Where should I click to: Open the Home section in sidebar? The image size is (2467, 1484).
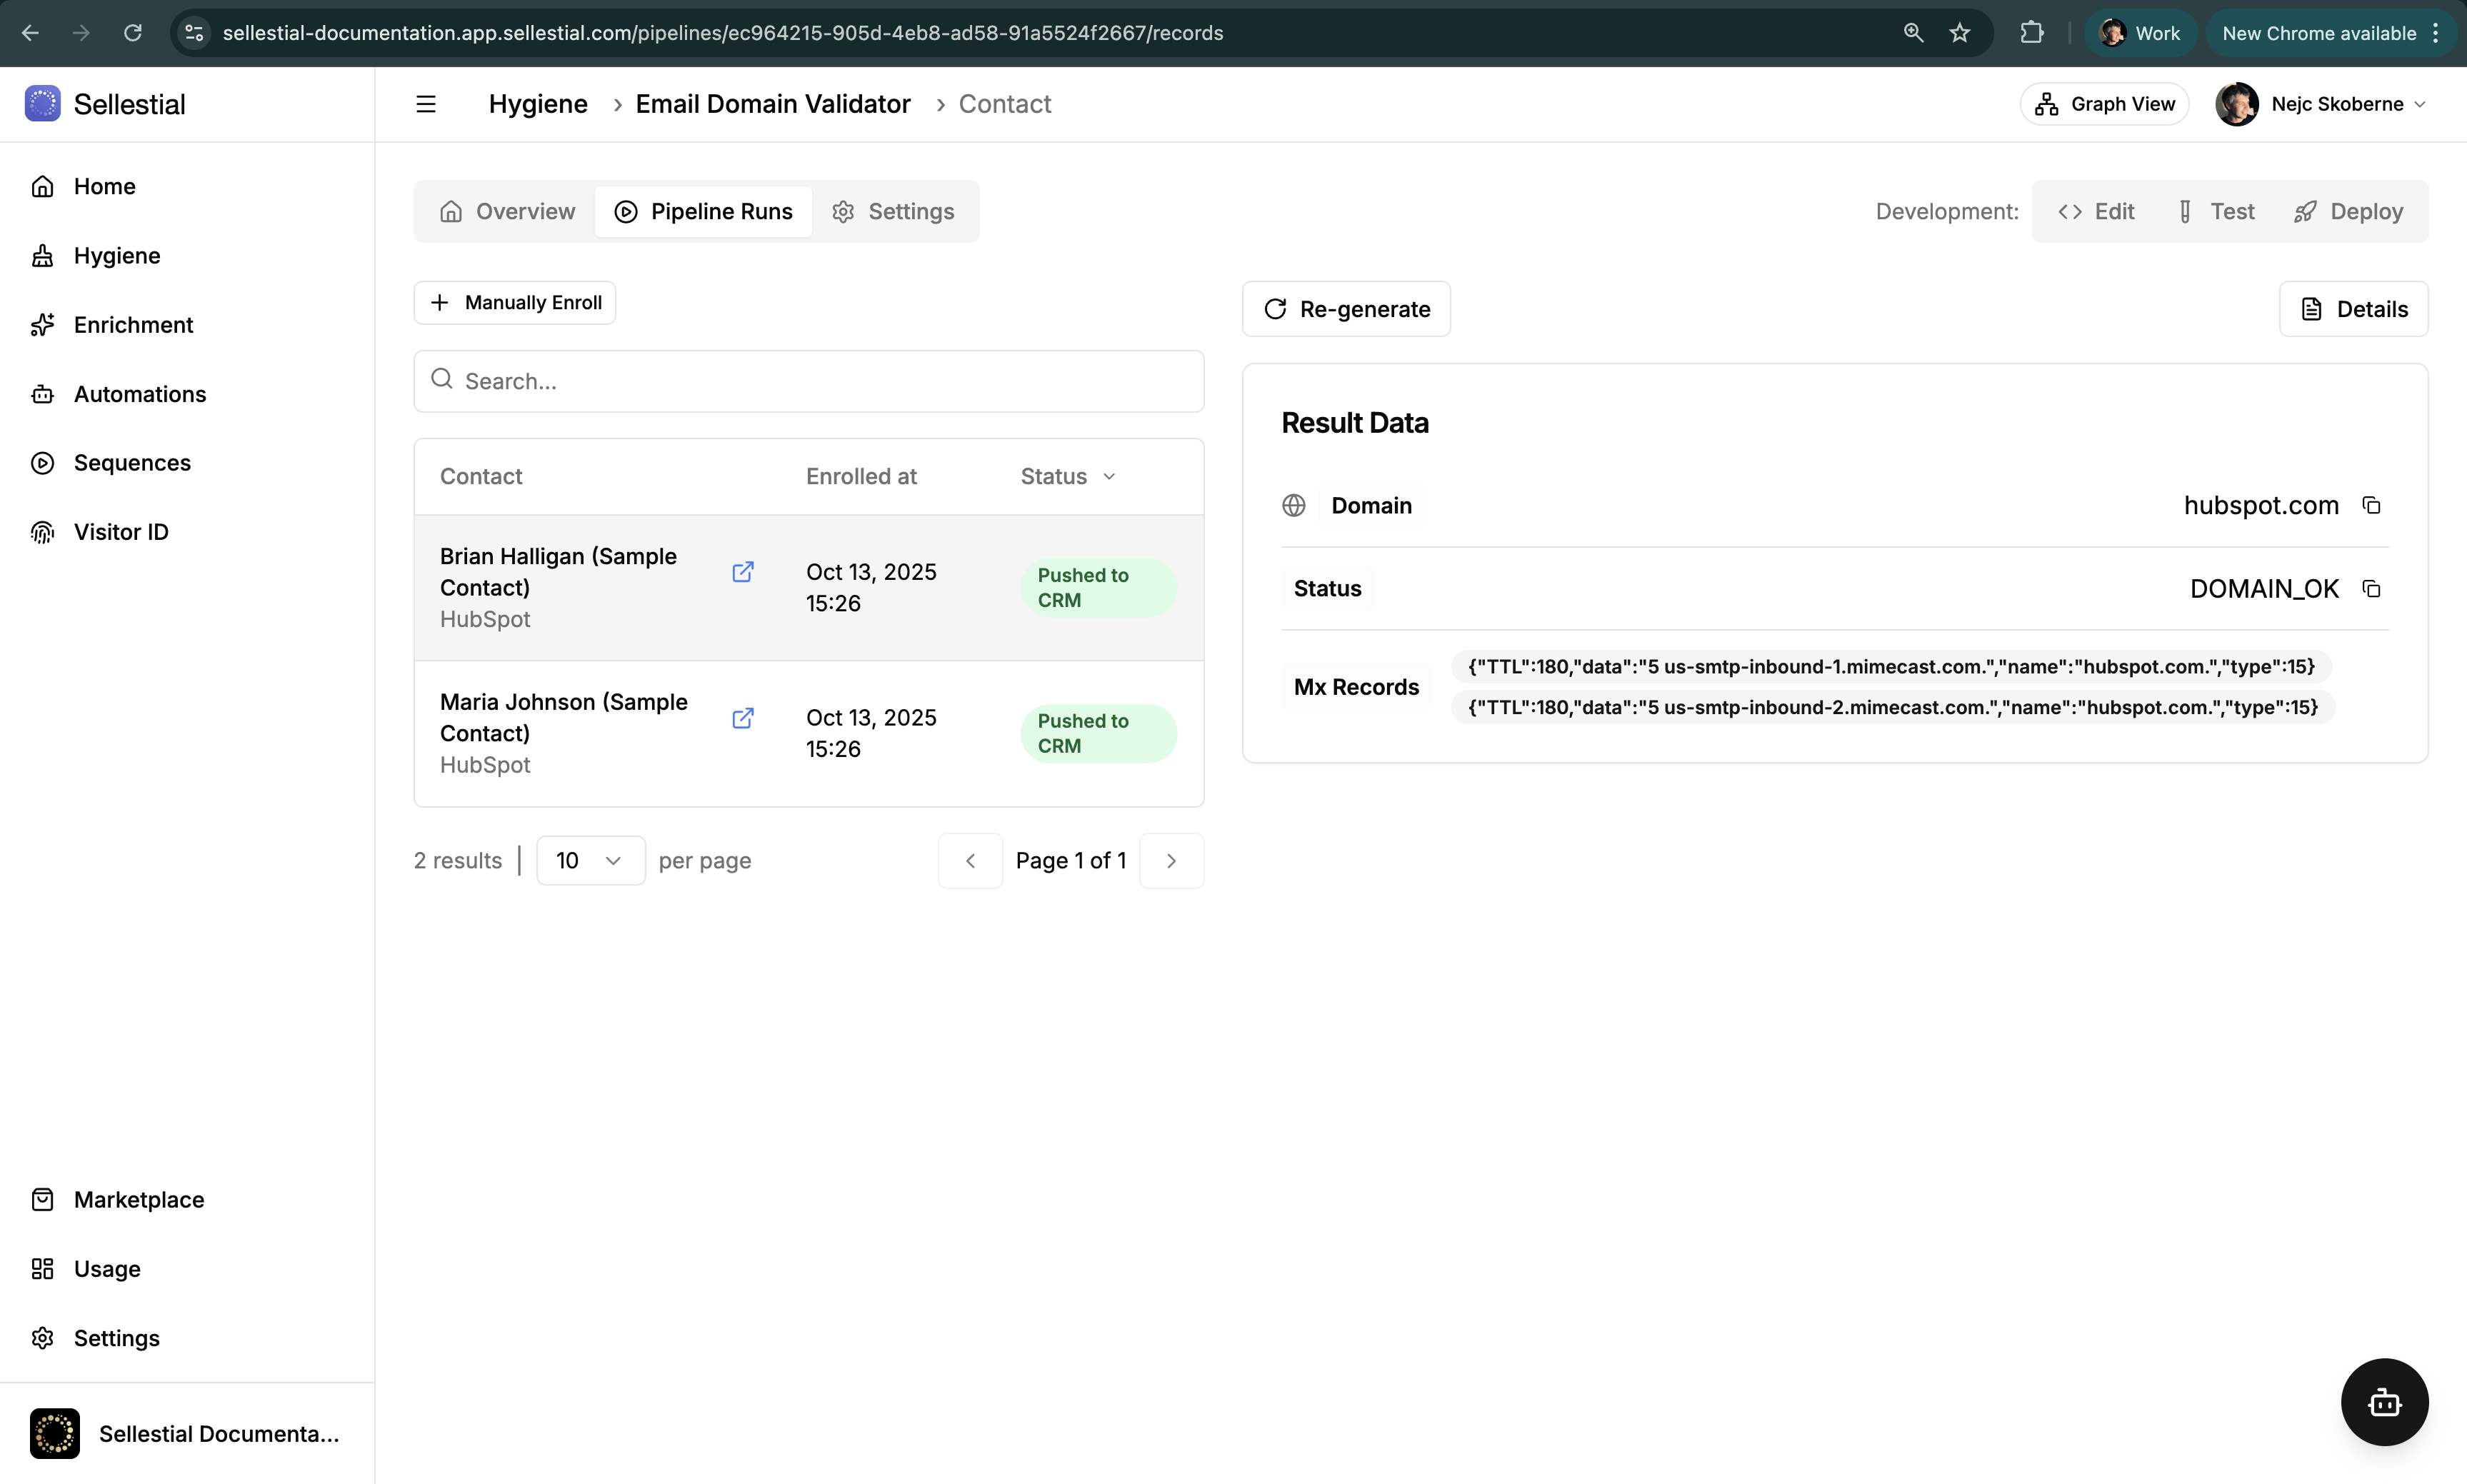point(104,186)
